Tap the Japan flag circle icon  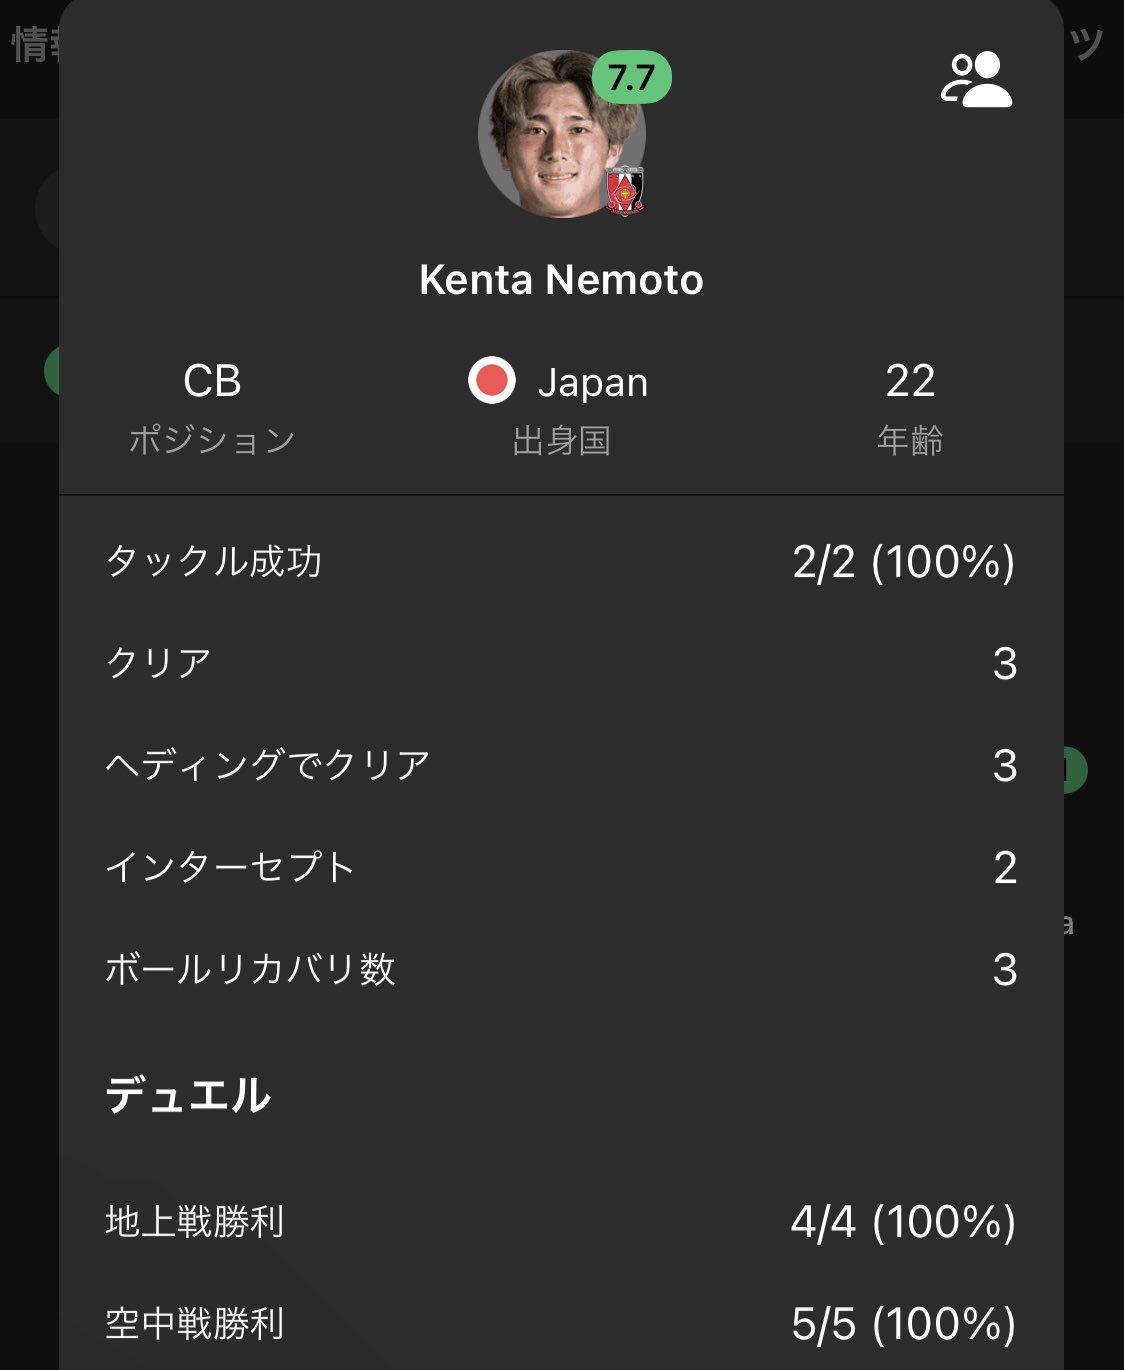[492, 382]
